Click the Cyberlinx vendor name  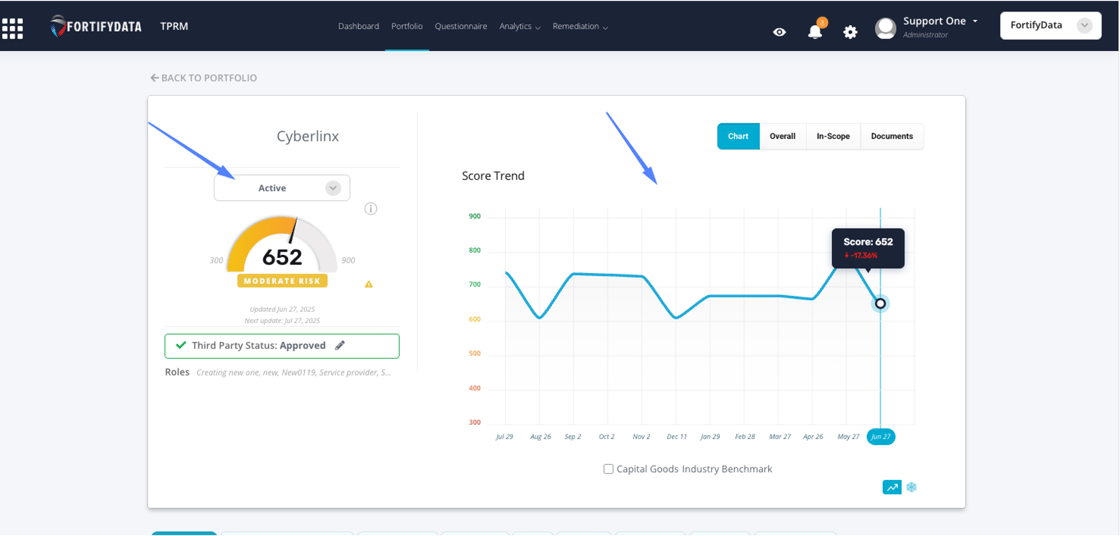click(308, 137)
